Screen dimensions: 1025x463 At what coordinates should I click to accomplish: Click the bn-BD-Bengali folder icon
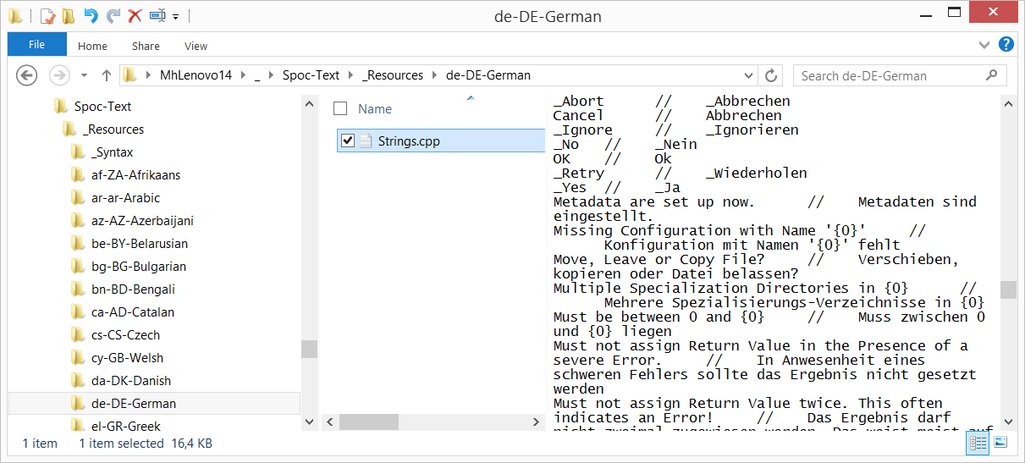[78, 290]
